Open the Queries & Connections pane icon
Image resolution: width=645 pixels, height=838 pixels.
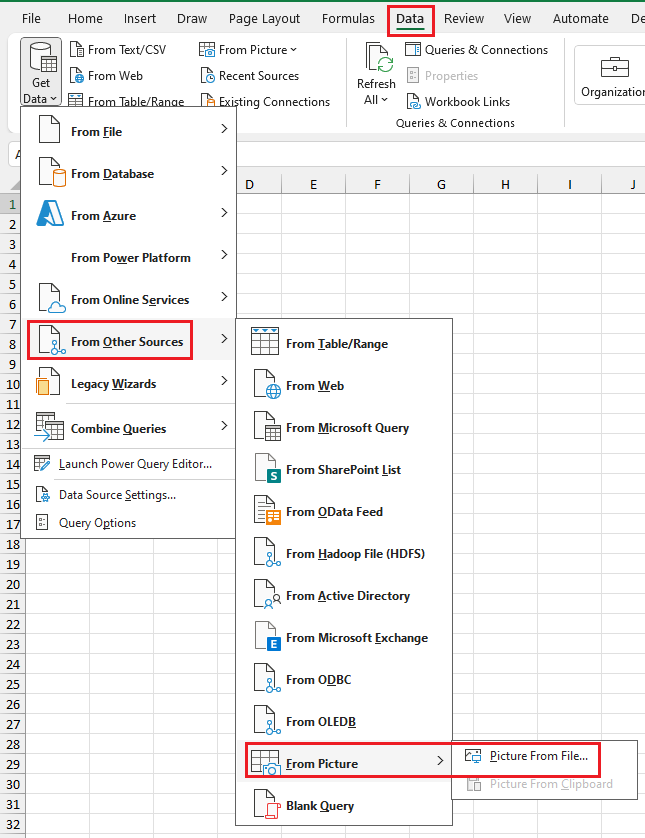tap(413, 50)
